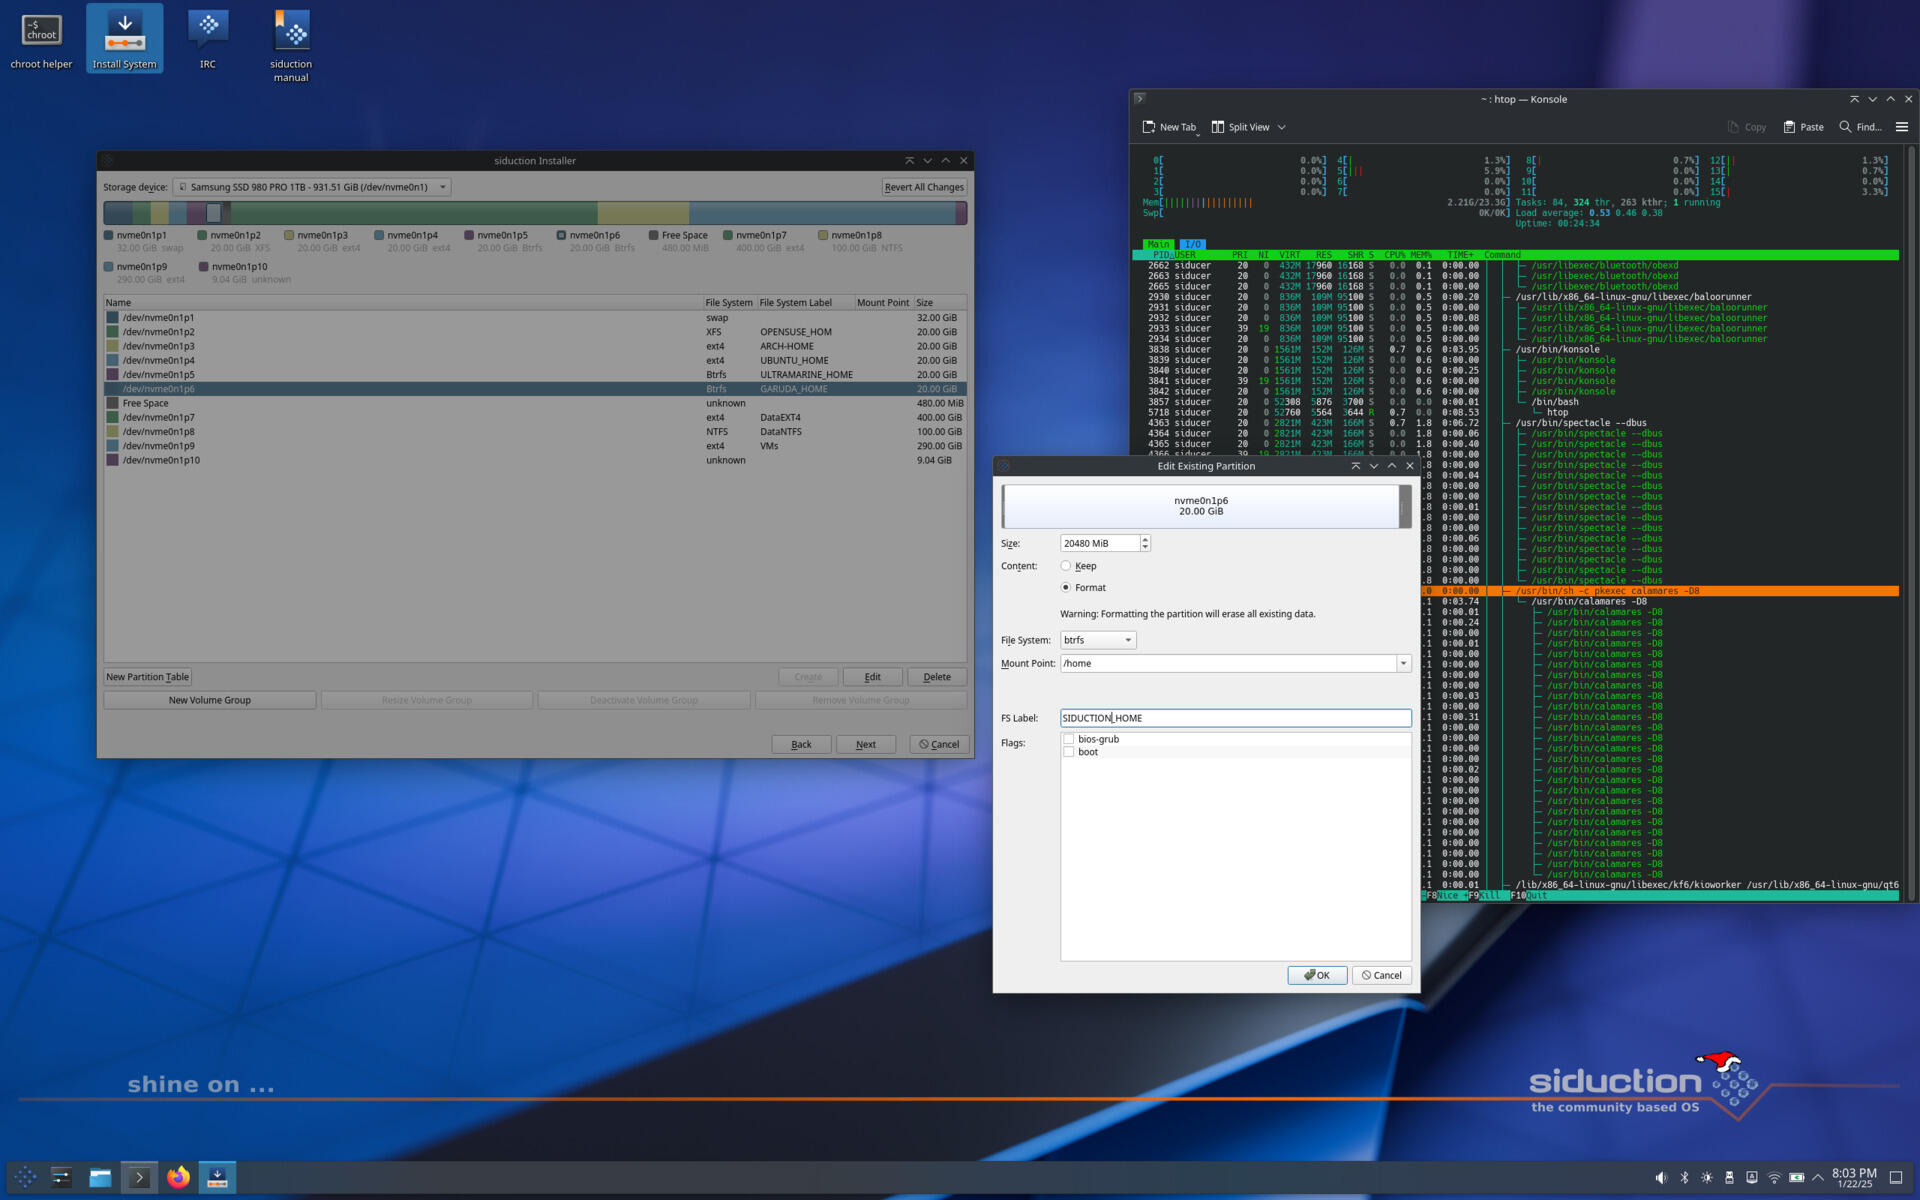Click Revert All Changes button
This screenshot has height=1200, width=1920.
(x=924, y=187)
